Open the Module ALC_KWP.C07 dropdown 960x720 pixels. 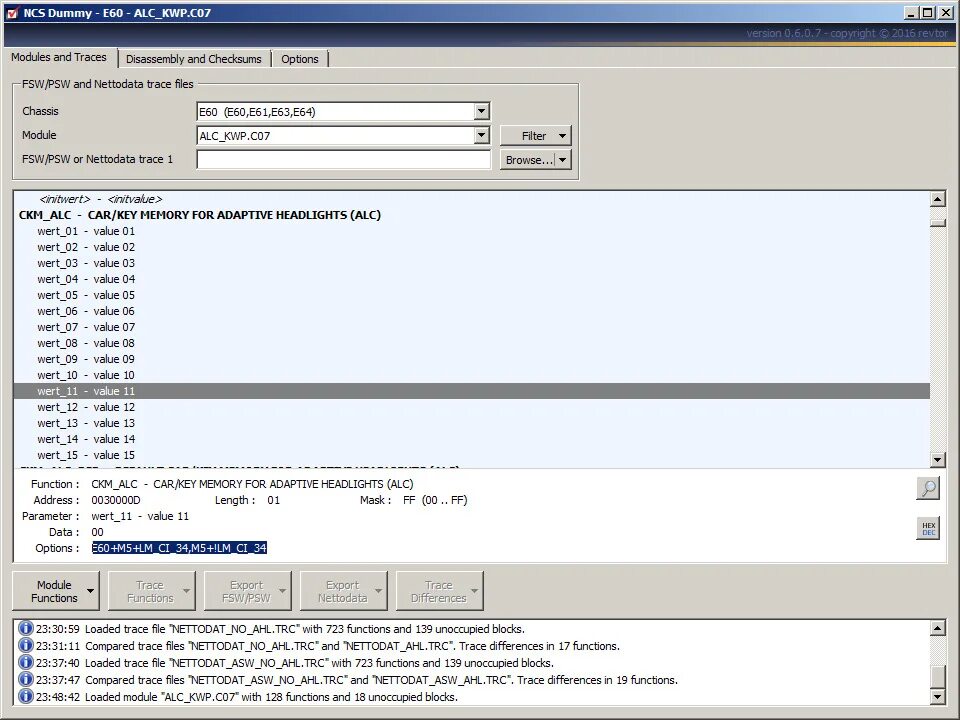482,135
